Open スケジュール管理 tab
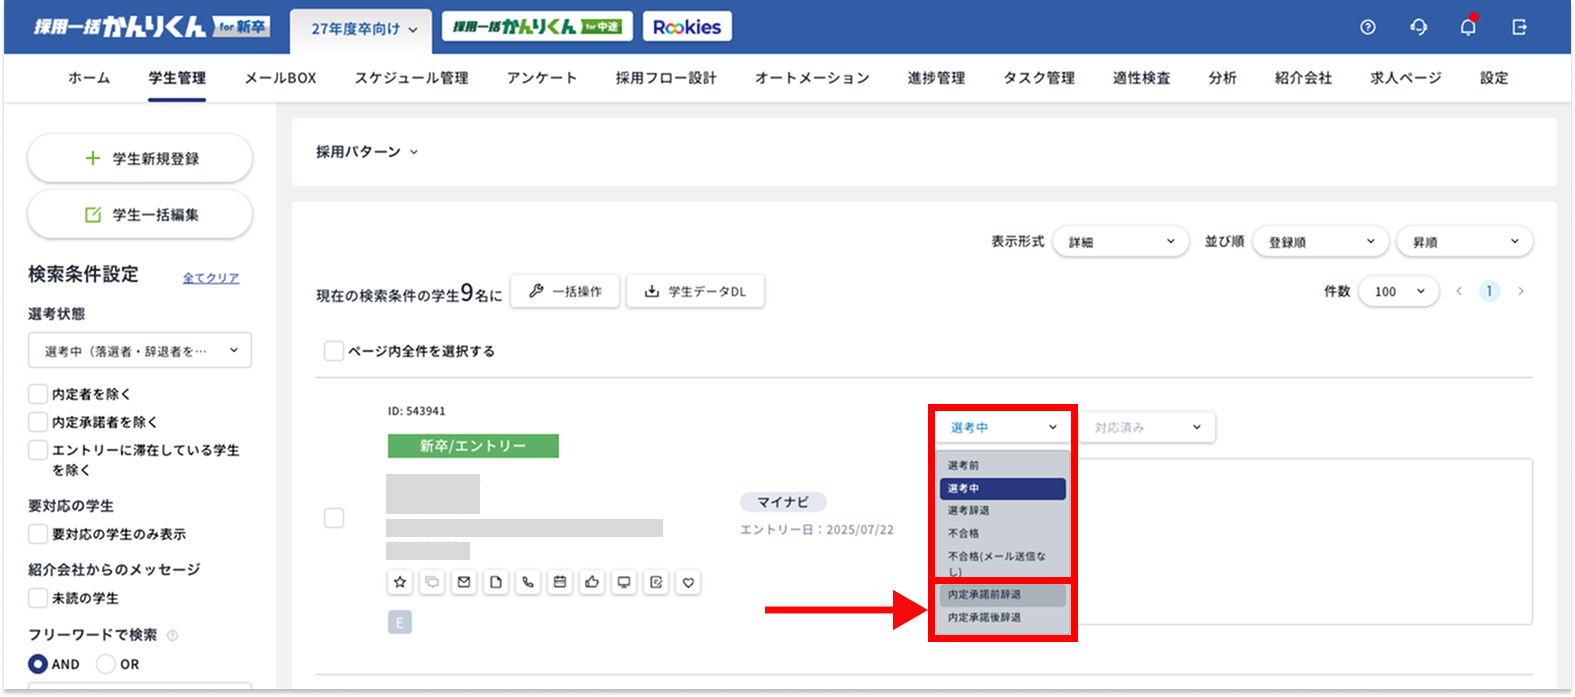Screen dimensions: 1575x697 [411, 78]
